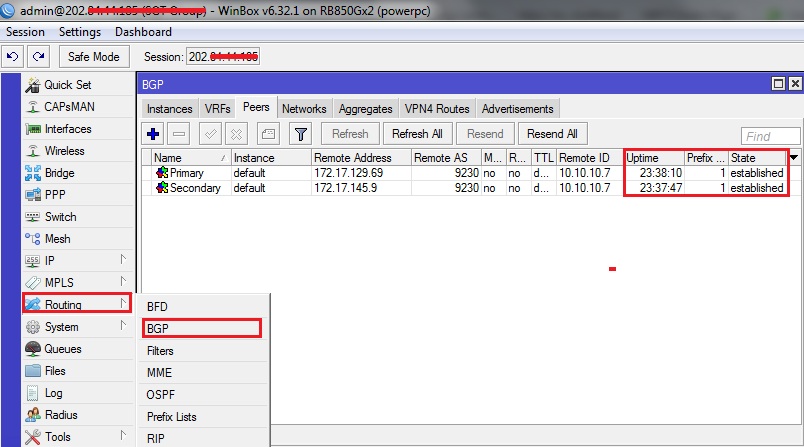Open Queues from sidebar
804x447 pixels.
pyautogui.click(x=78, y=349)
